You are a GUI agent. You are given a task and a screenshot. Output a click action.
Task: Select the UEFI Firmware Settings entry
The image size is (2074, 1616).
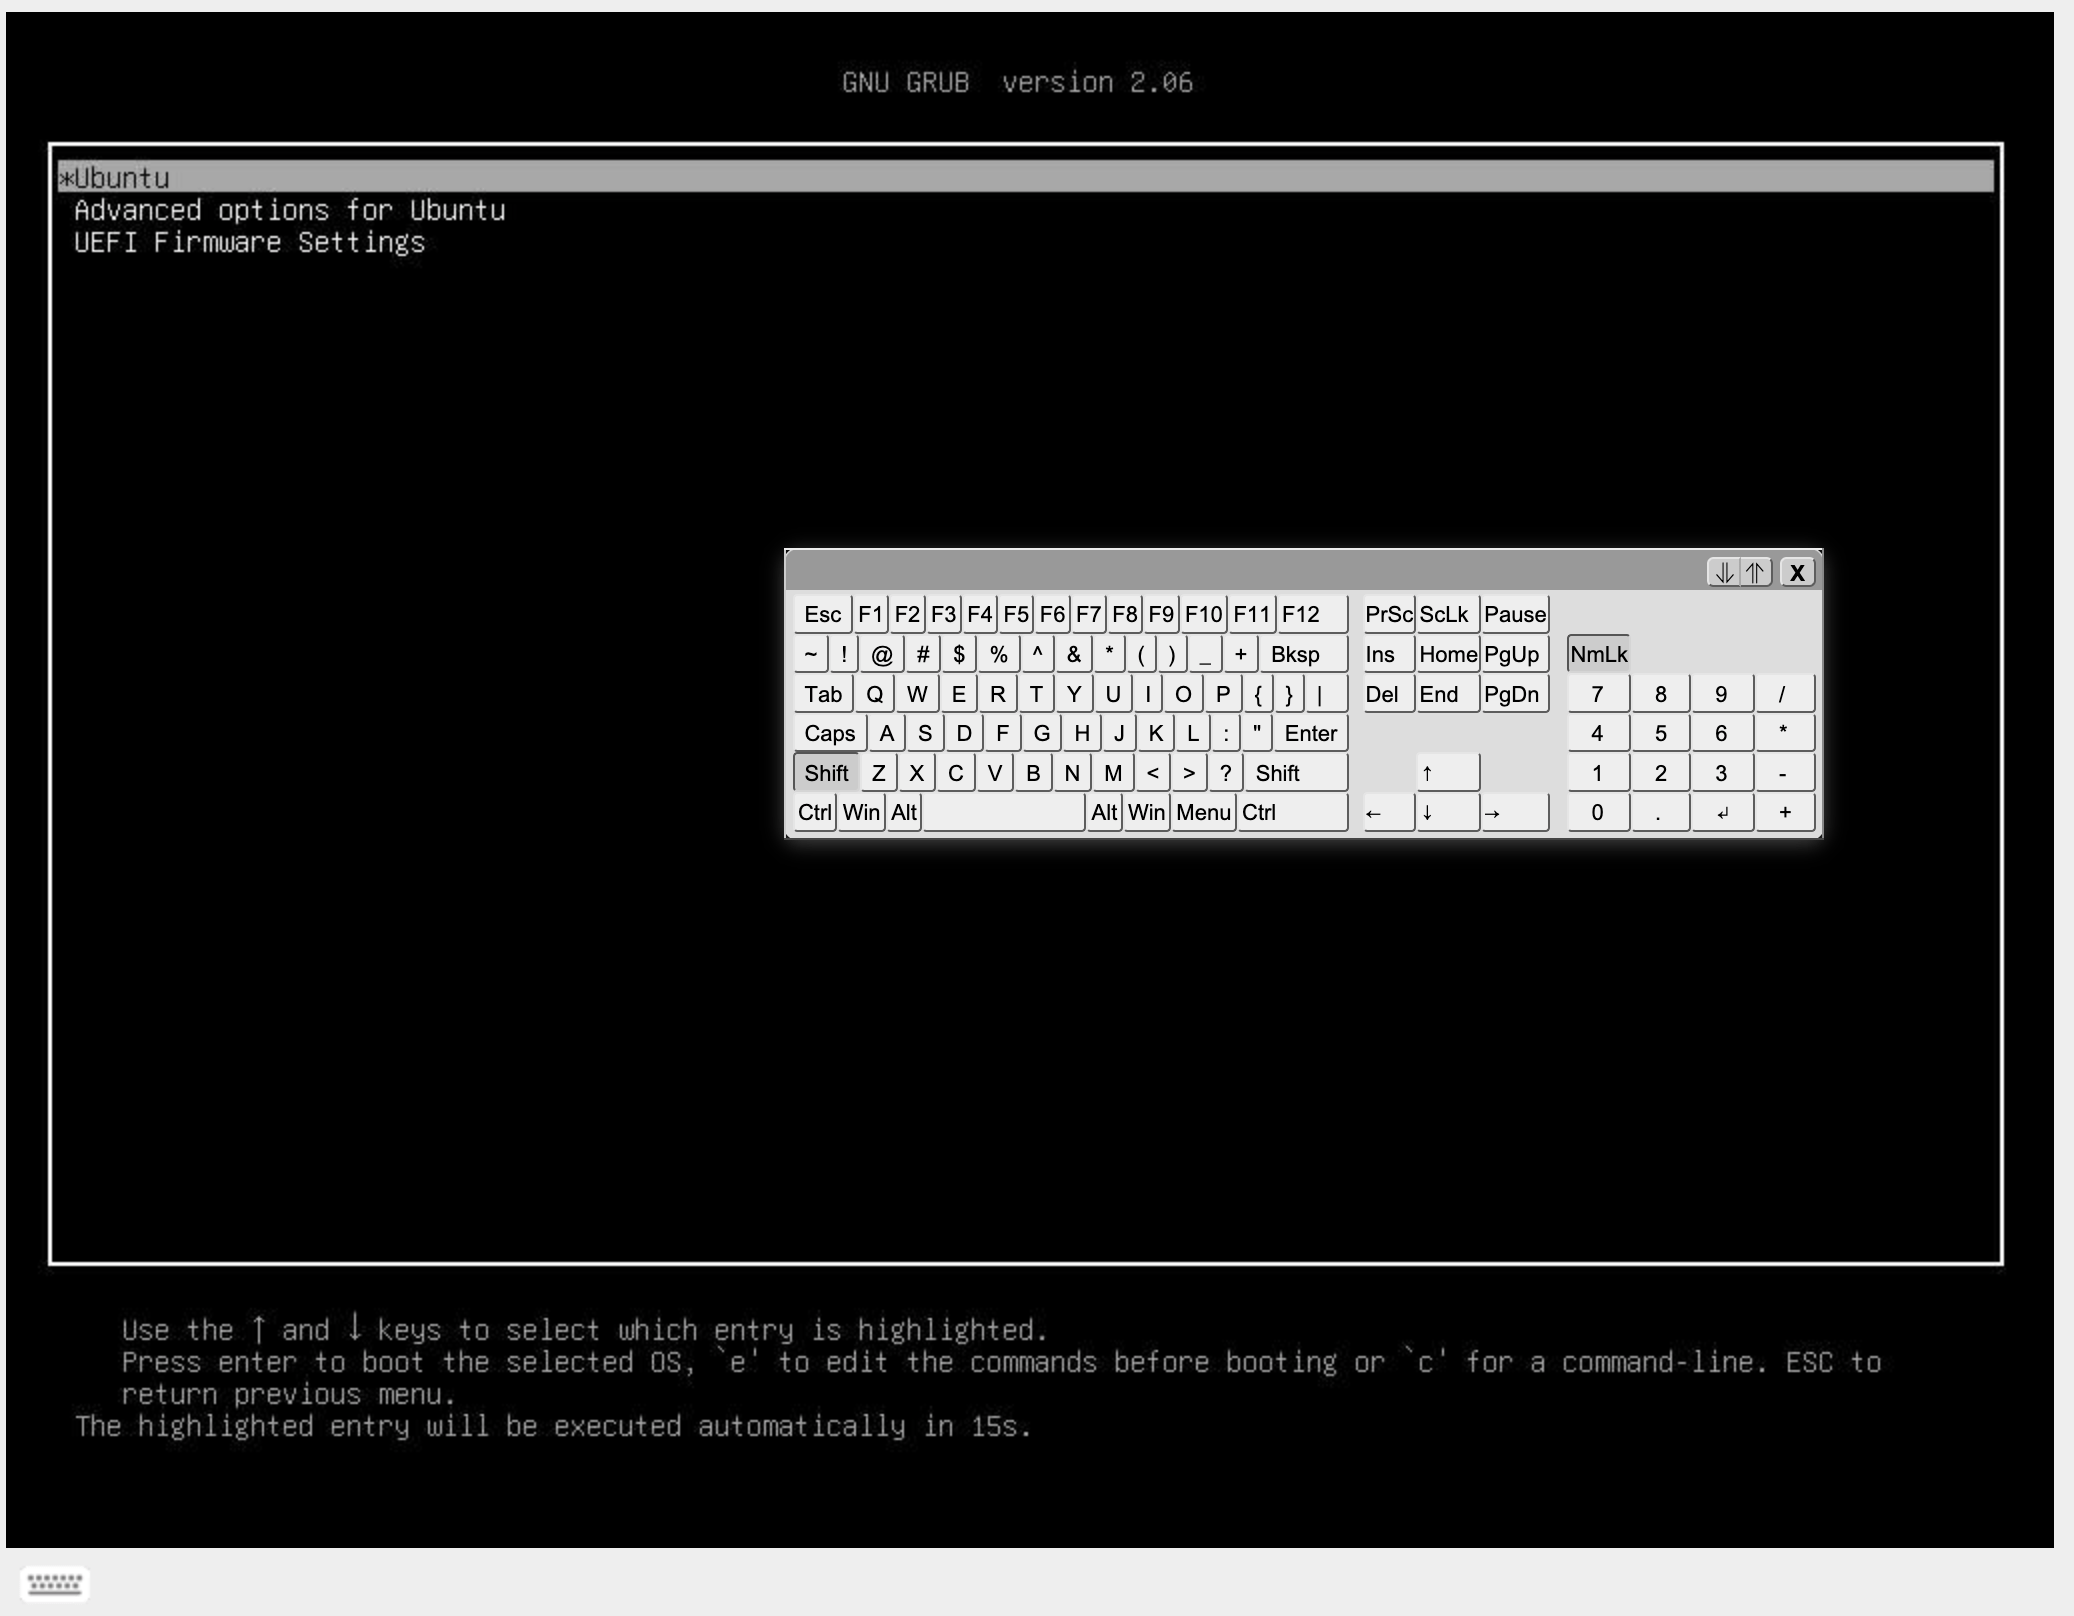tap(249, 242)
